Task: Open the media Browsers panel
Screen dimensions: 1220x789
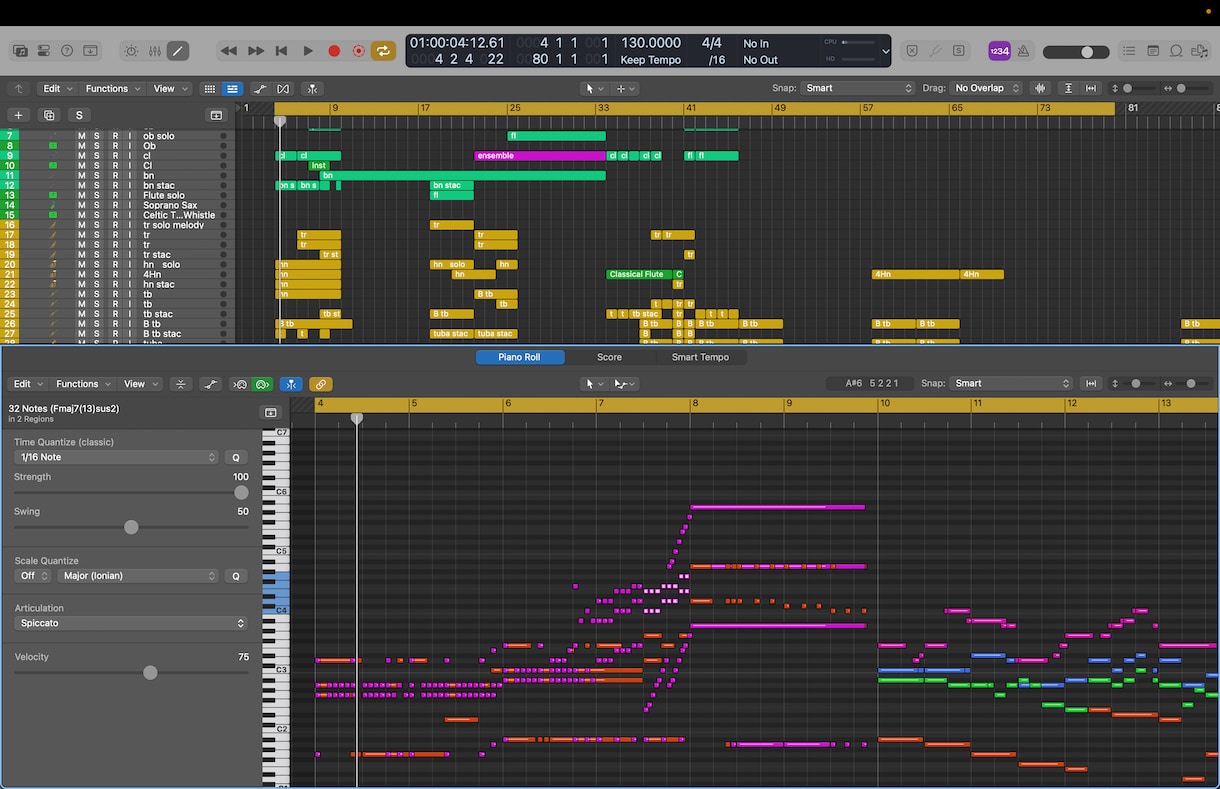Action: pos(1199,51)
